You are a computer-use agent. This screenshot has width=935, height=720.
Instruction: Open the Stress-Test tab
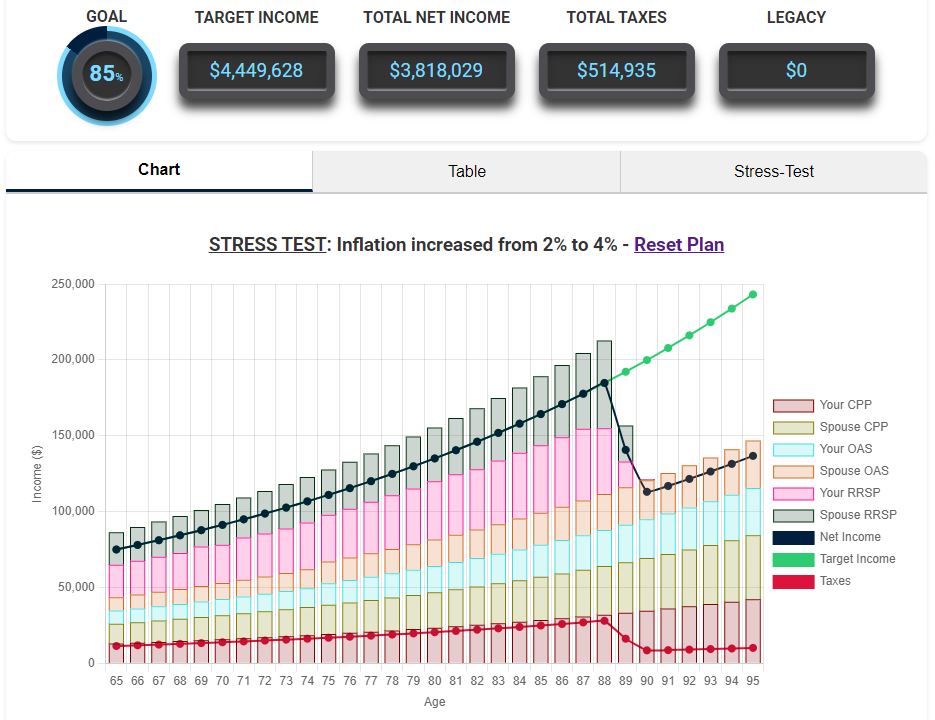coord(773,171)
